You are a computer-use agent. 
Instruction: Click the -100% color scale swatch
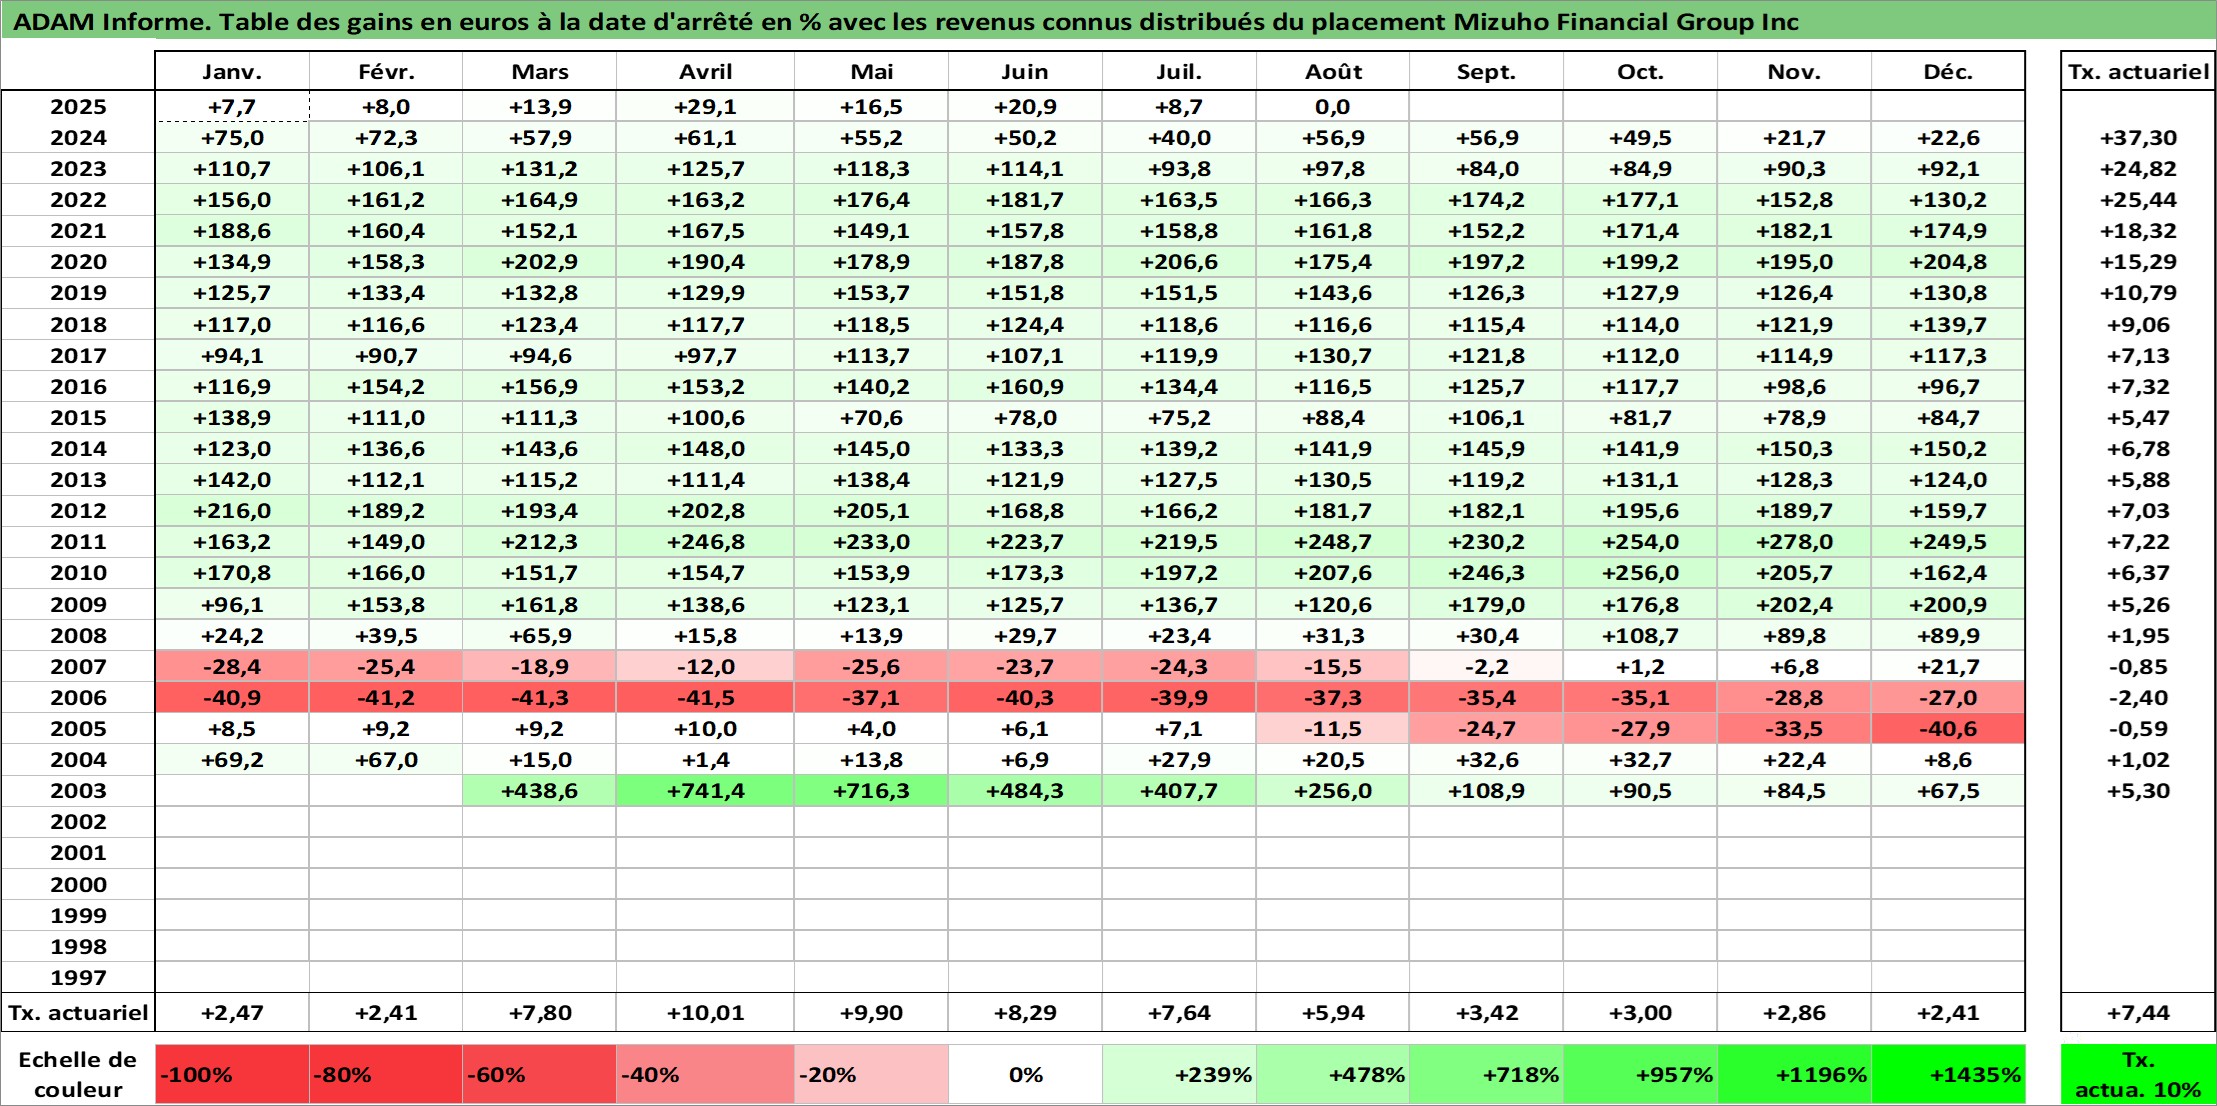click(232, 1075)
